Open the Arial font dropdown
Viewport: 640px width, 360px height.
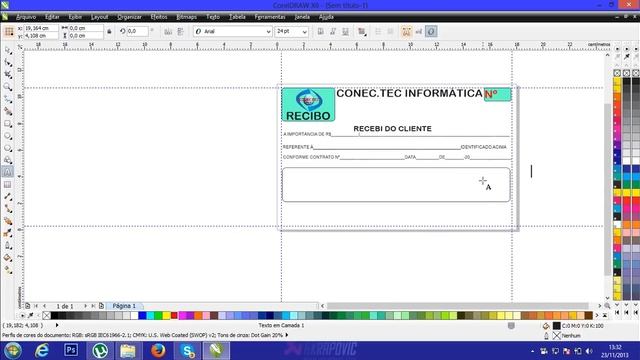pos(268,31)
